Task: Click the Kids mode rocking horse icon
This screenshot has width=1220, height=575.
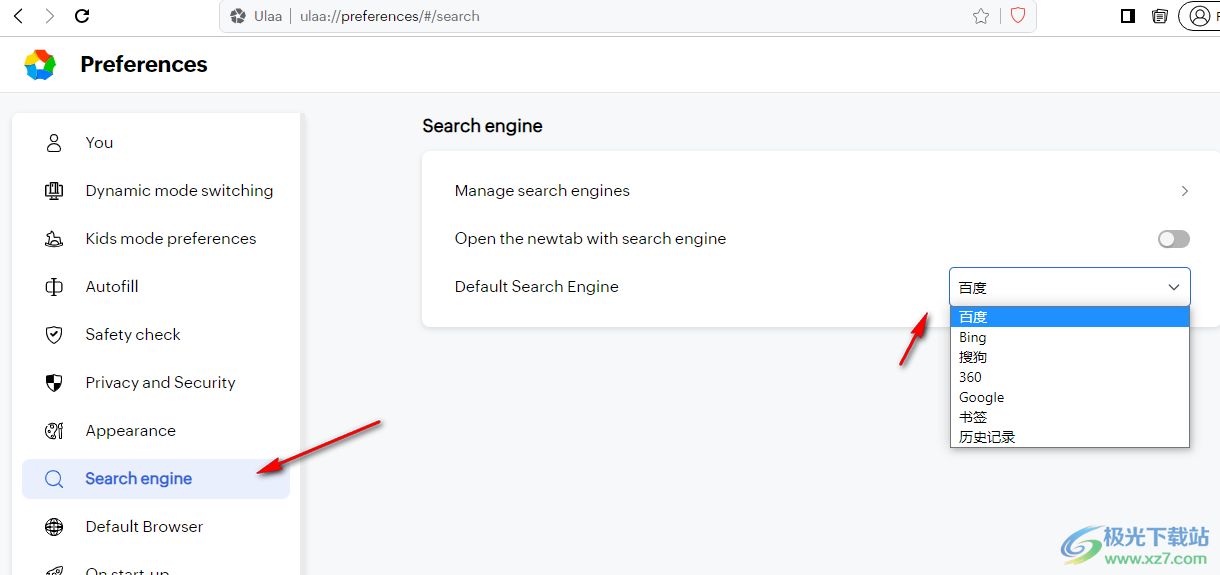Action: pos(54,238)
